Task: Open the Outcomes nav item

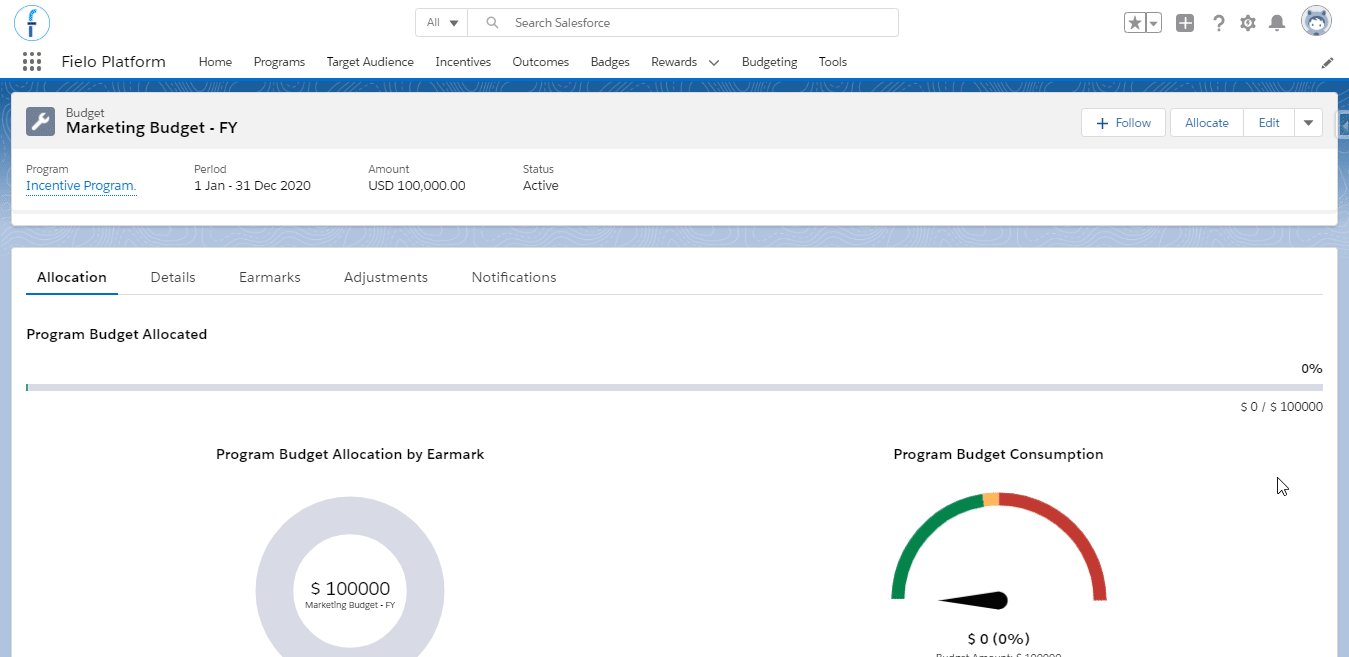Action: 540,62
